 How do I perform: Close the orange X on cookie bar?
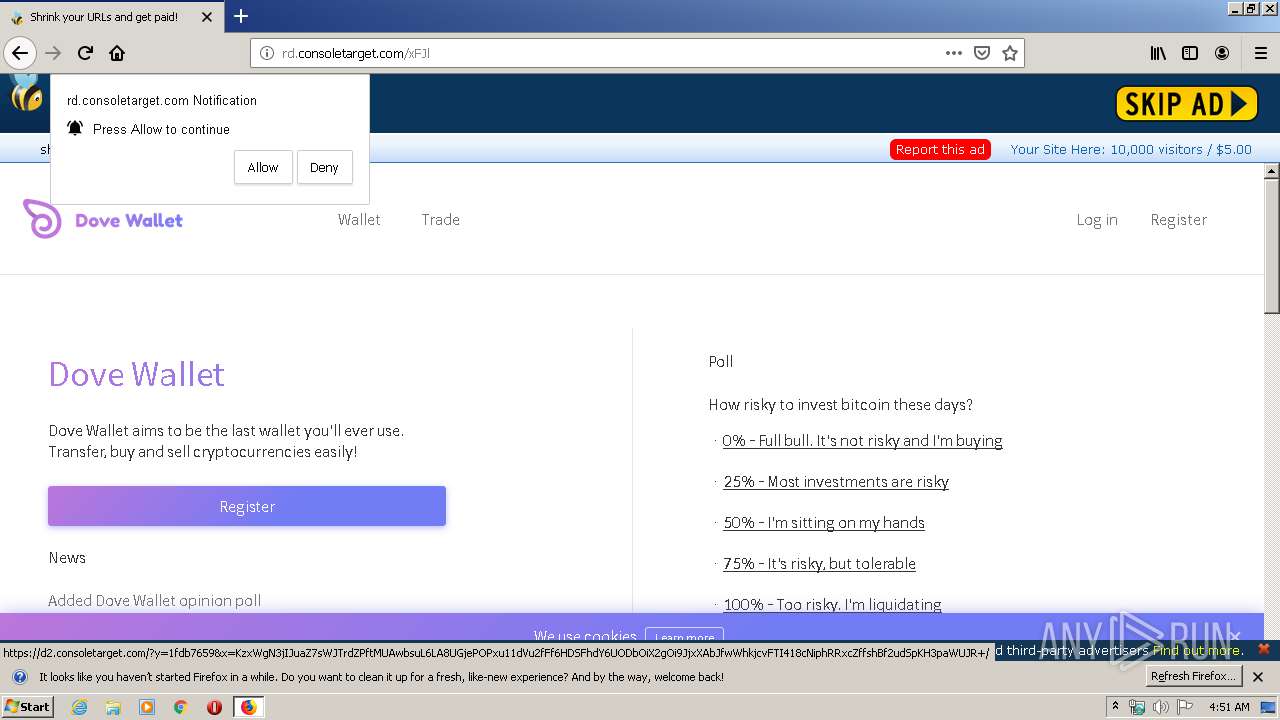(1263, 649)
